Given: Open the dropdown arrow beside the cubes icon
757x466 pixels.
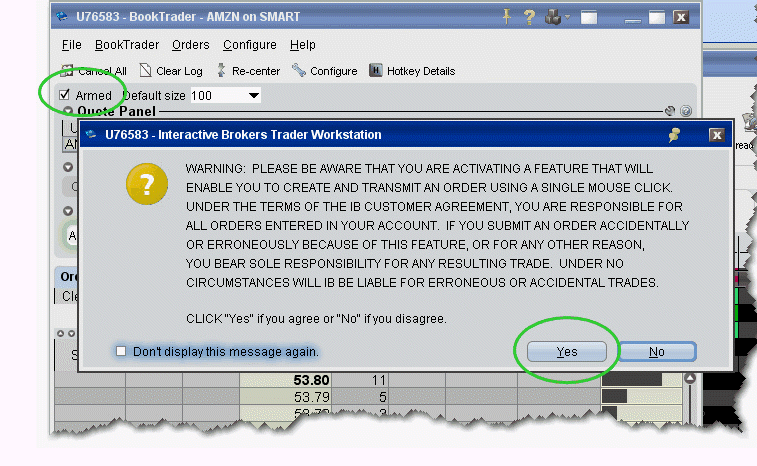Looking at the screenshot, I should (x=567, y=17).
